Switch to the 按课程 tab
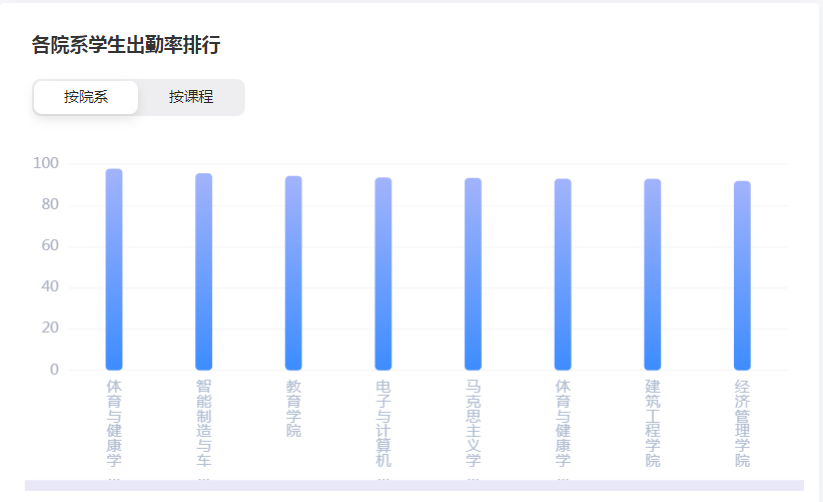The image size is (823, 502). 191,97
